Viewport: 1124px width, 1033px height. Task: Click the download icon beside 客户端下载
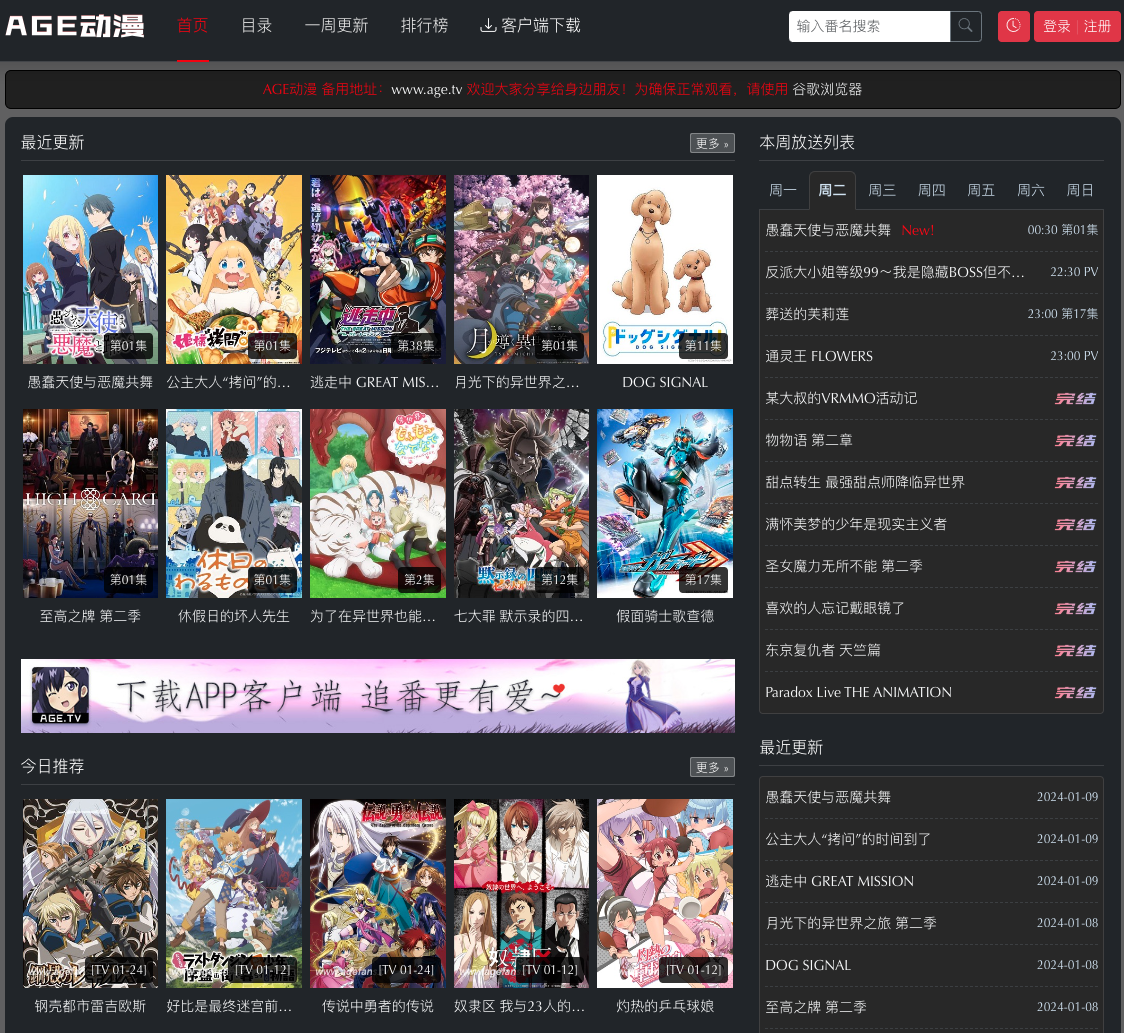(488, 25)
